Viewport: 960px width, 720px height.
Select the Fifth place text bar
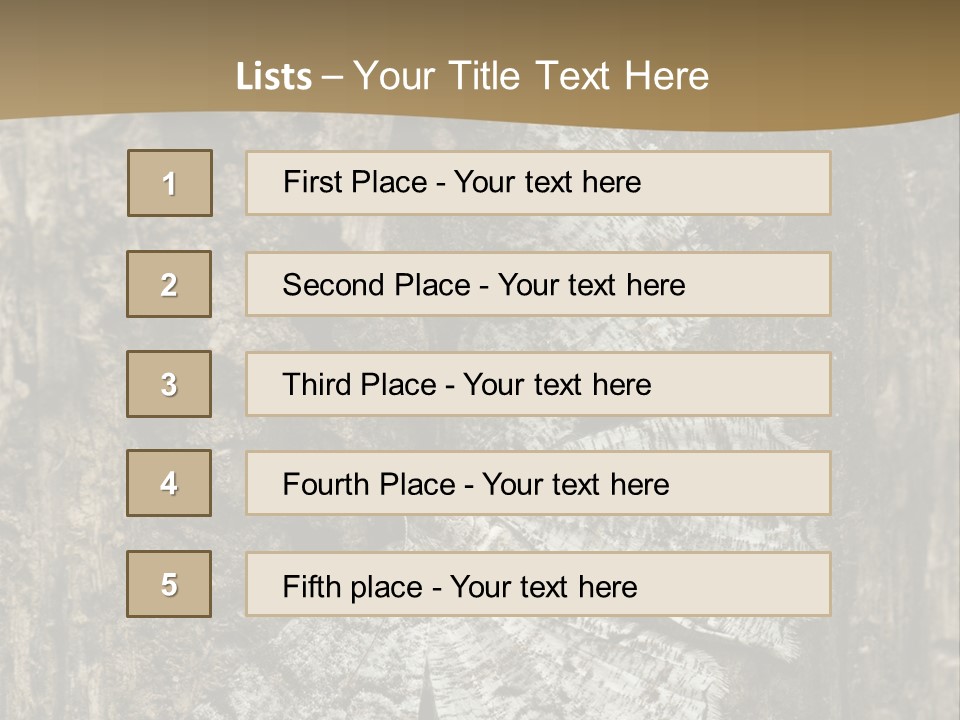point(538,584)
